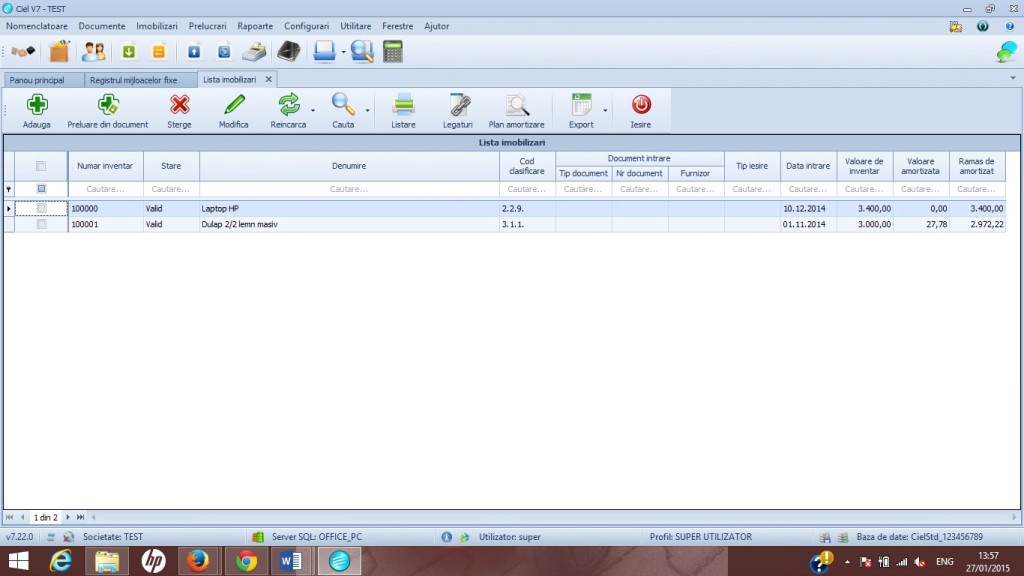Click the handshake icon in the top toolbar

(23, 51)
